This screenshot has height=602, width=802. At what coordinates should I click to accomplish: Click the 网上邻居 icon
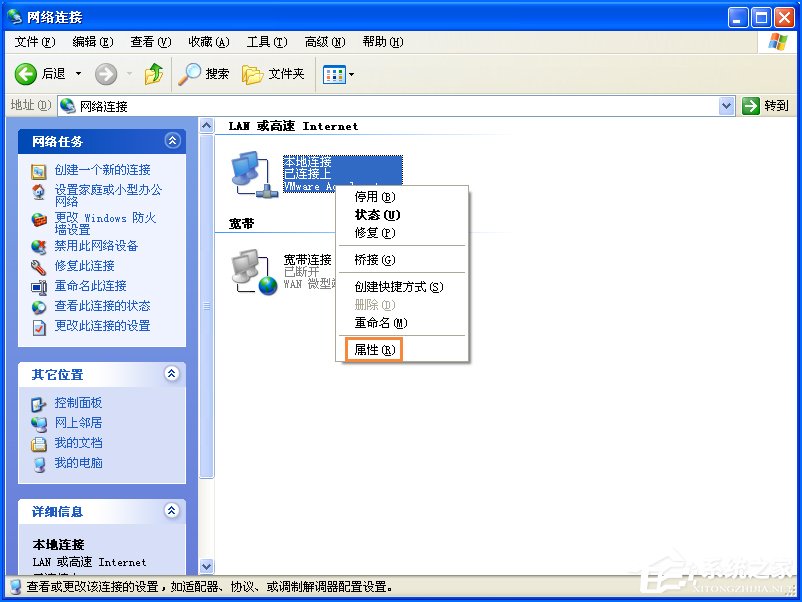coord(38,424)
